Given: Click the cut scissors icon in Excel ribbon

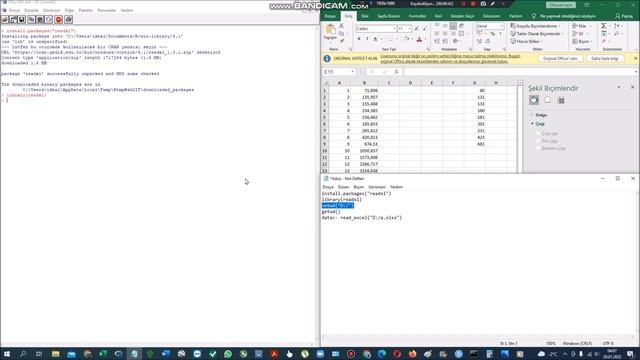Looking at the screenshot, I should 342,26.
